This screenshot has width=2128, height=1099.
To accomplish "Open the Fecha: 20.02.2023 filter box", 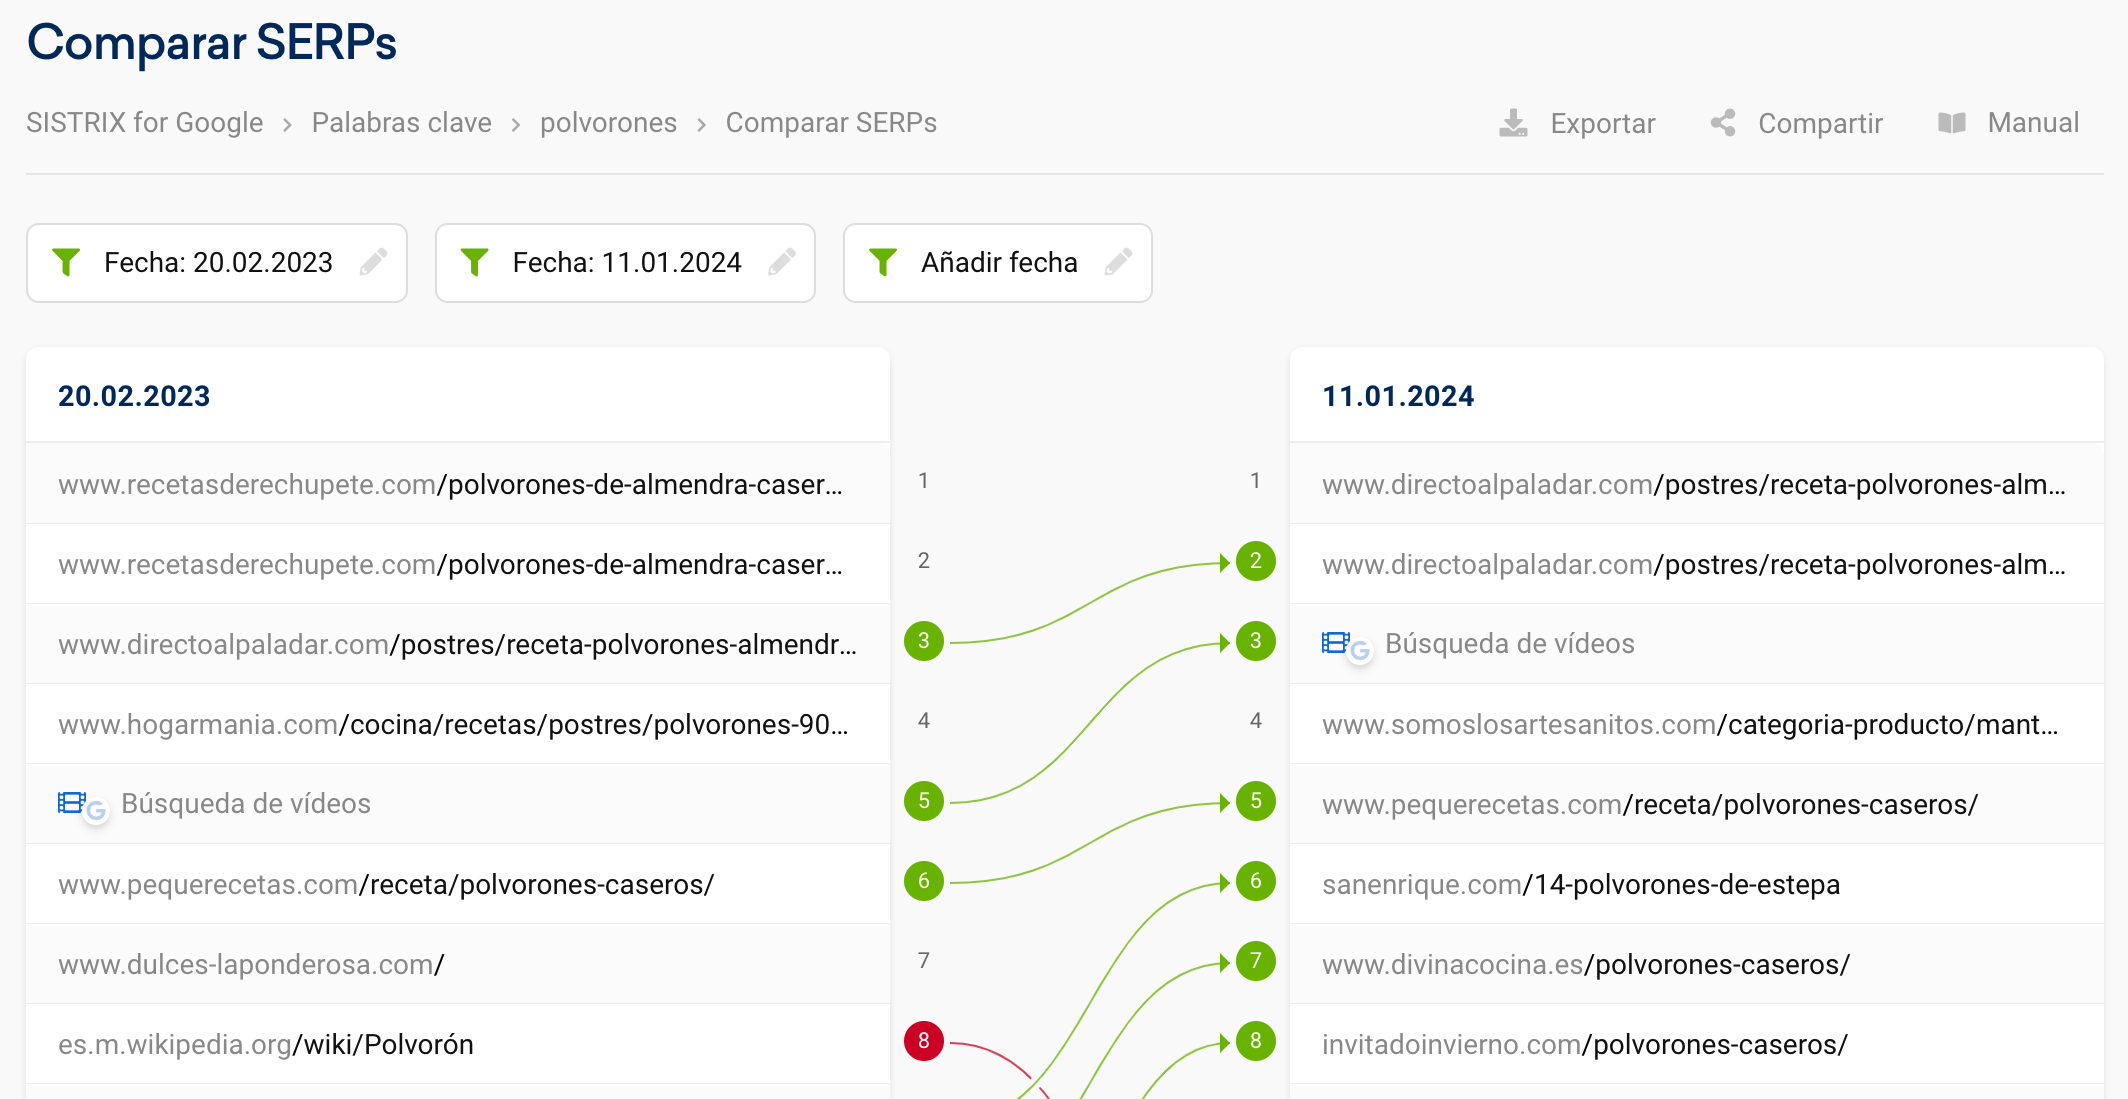I will tap(217, 262).
